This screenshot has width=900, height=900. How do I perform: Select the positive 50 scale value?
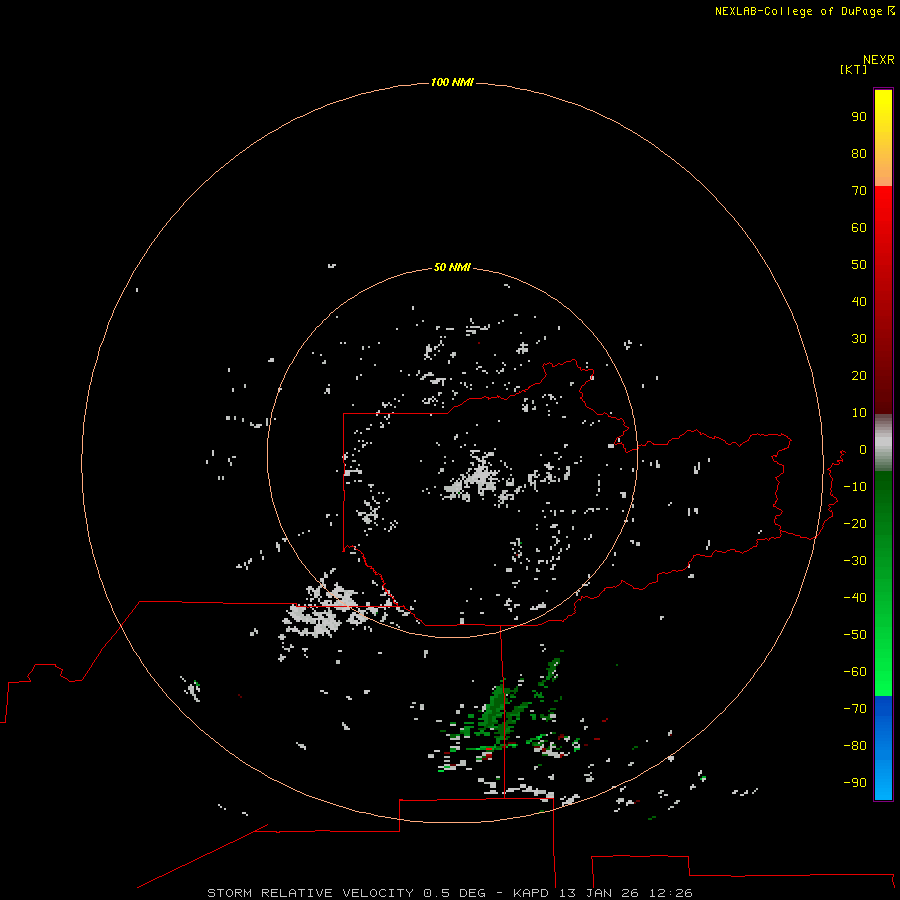coord(859,265)
